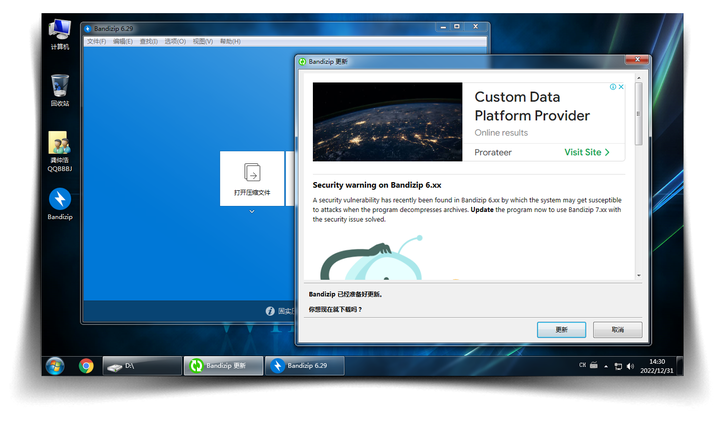Image resolution: width=720 pixels, height=427 pixels.
Task: Launch Chrome from the taskbar
Action: click(x=86, y=366)
